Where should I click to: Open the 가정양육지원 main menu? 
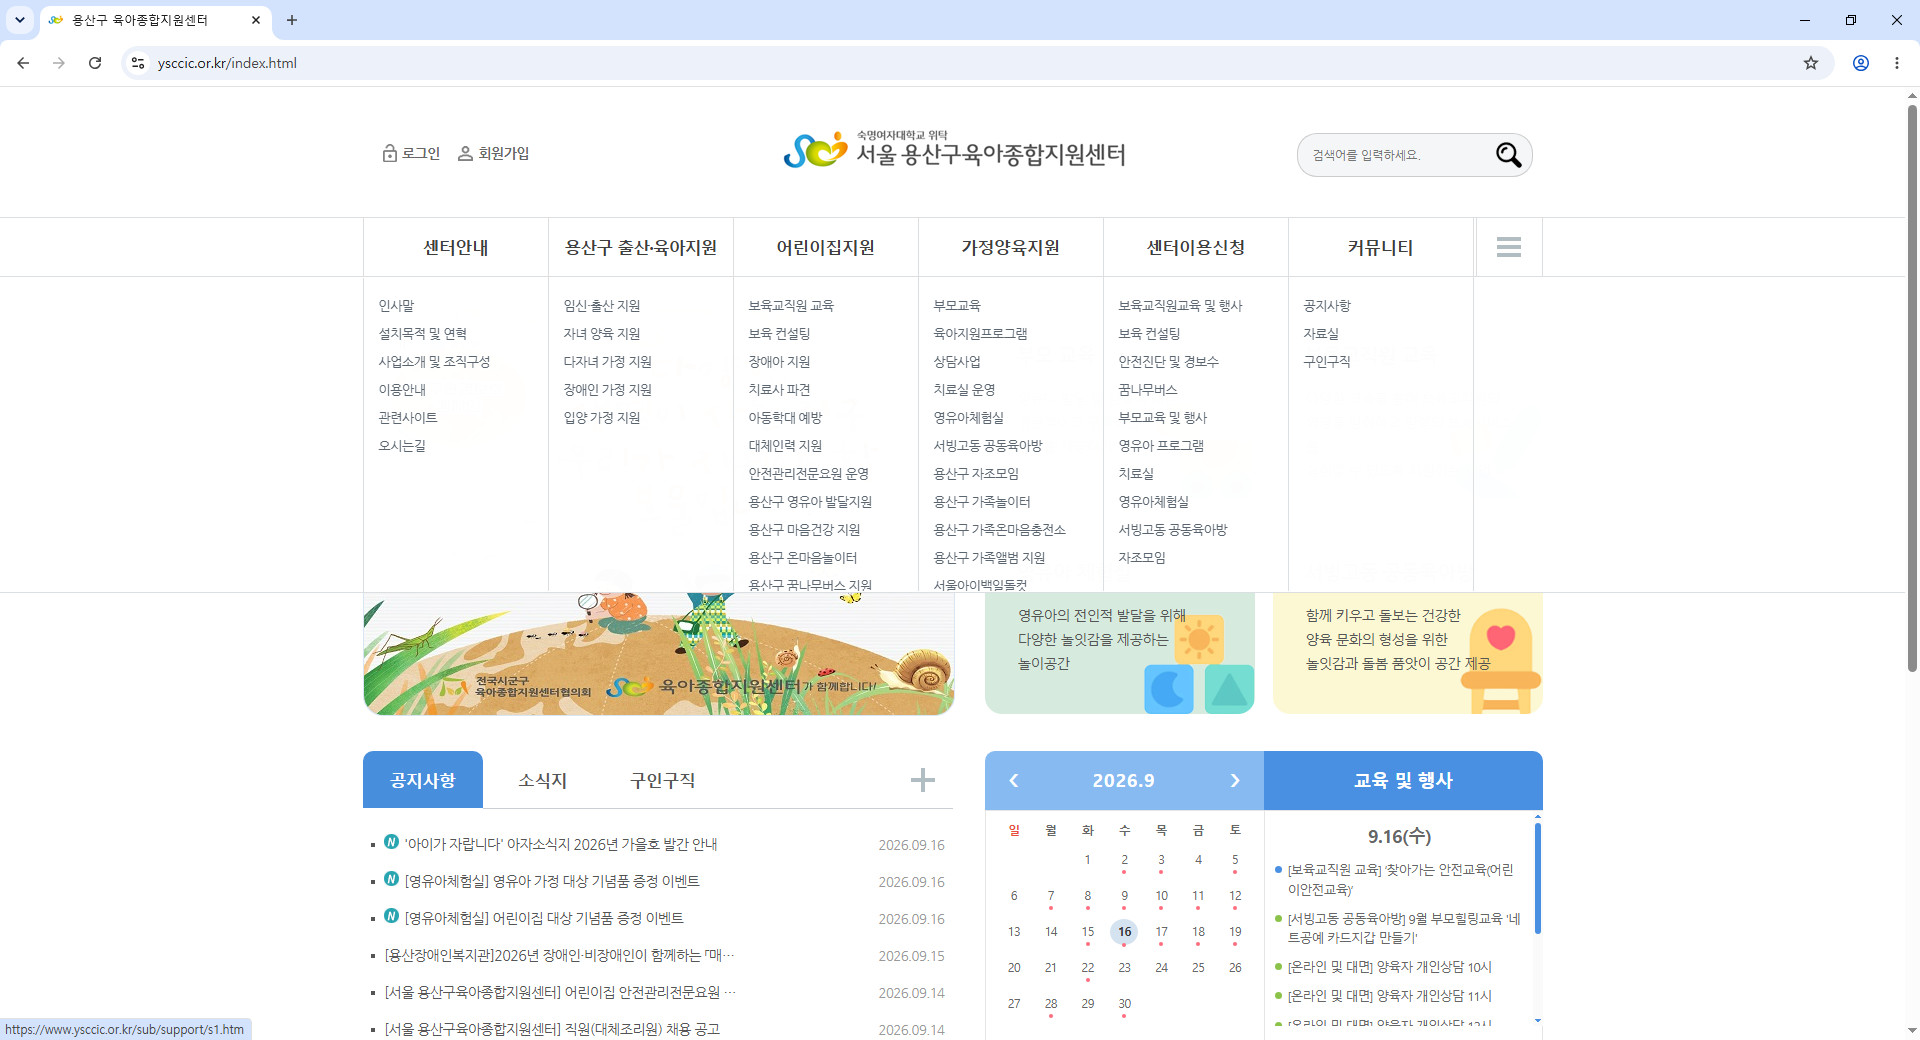pyautogui.click(x=1011, y=247)
